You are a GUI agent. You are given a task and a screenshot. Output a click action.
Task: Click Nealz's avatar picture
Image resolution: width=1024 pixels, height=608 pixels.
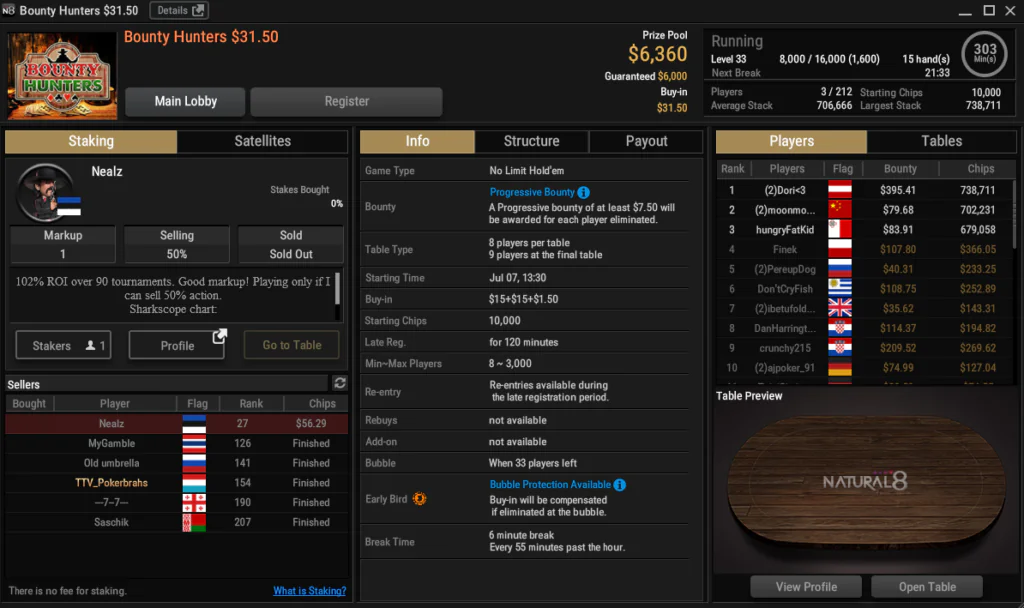pos(47,191)
